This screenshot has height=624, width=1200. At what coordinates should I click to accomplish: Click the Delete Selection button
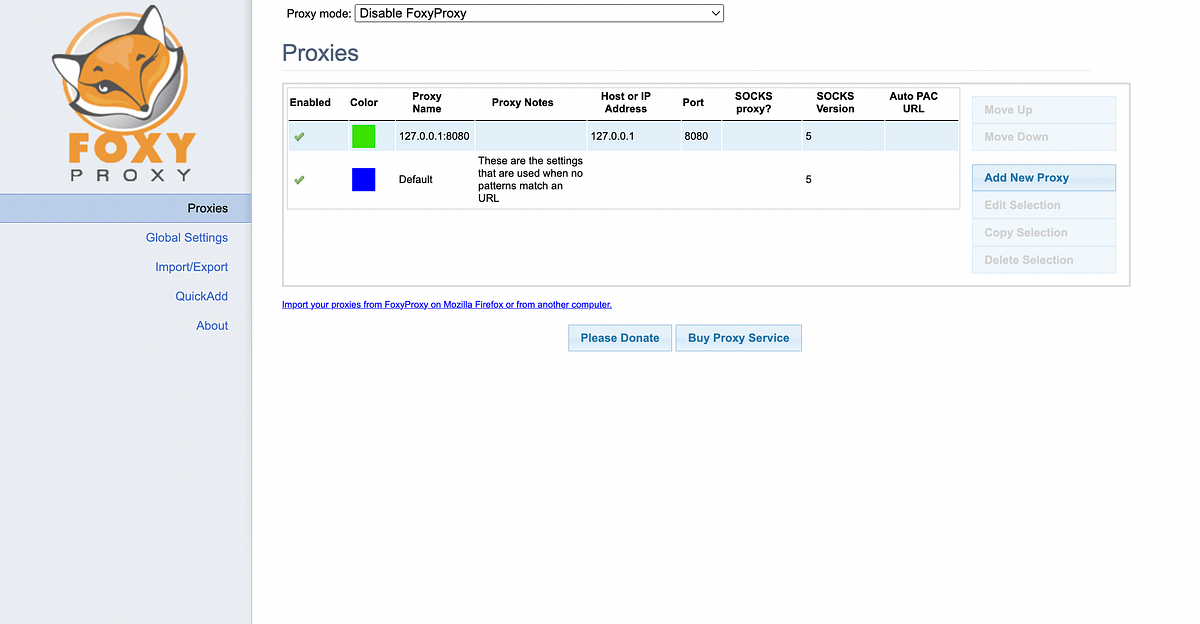pyautogui.click(x=1043, y=258)
